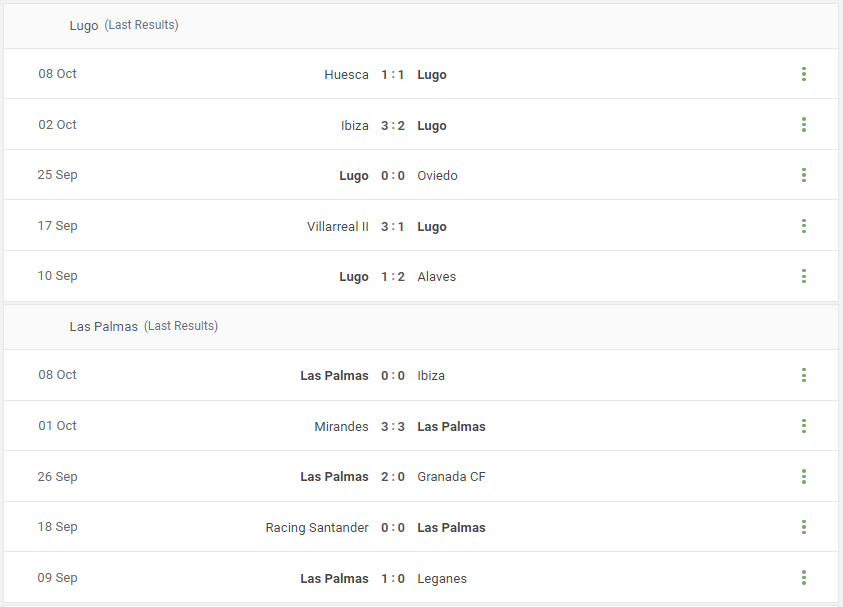Open Villarreal II team link

click(338, 226)
